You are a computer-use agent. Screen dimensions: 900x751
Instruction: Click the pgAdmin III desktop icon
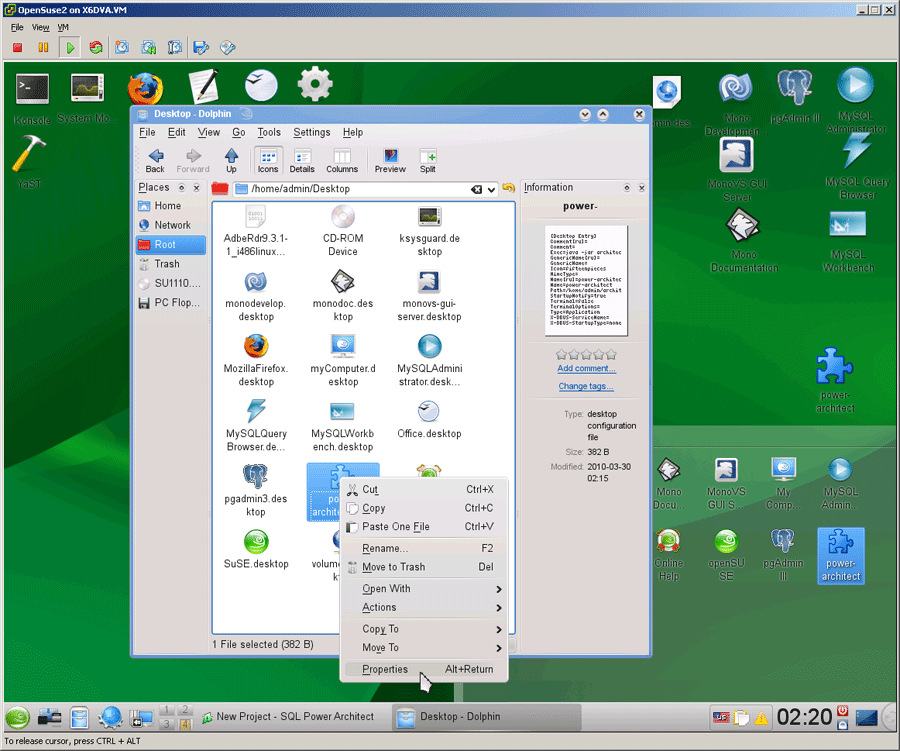pos(795,87)
